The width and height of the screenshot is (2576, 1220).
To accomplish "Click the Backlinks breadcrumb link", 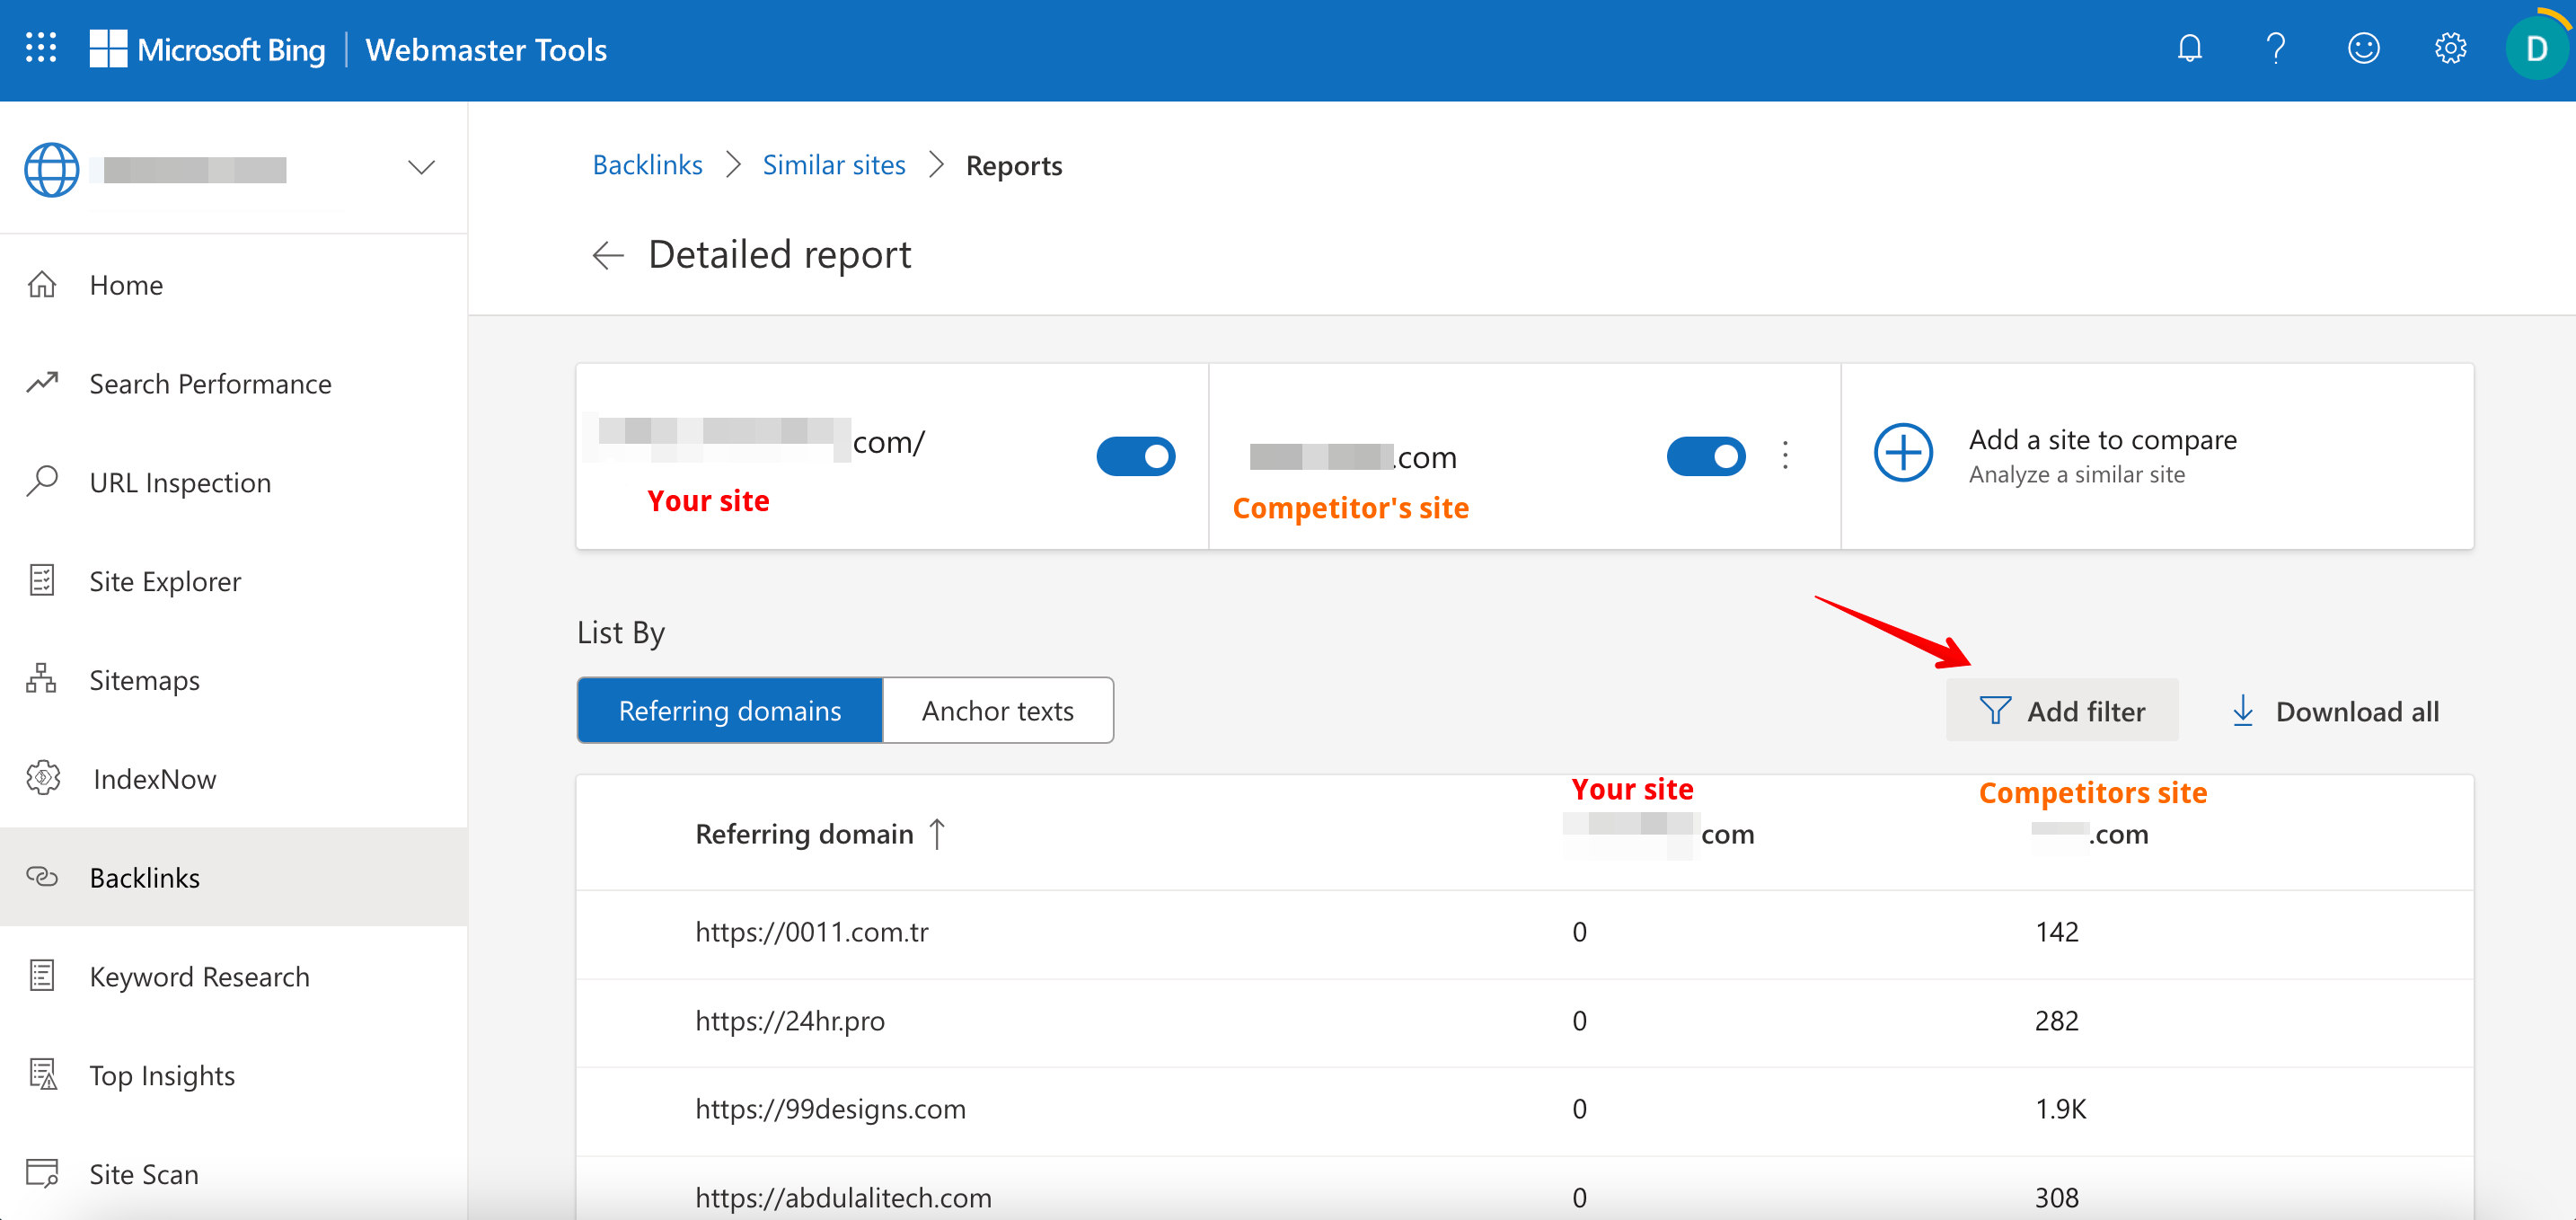I will click(x=648, y=164).
